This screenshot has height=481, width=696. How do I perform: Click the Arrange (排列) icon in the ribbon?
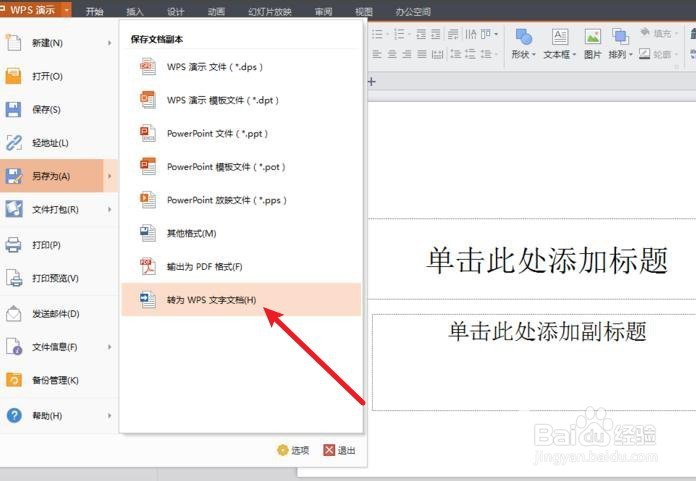coord(620,36)
